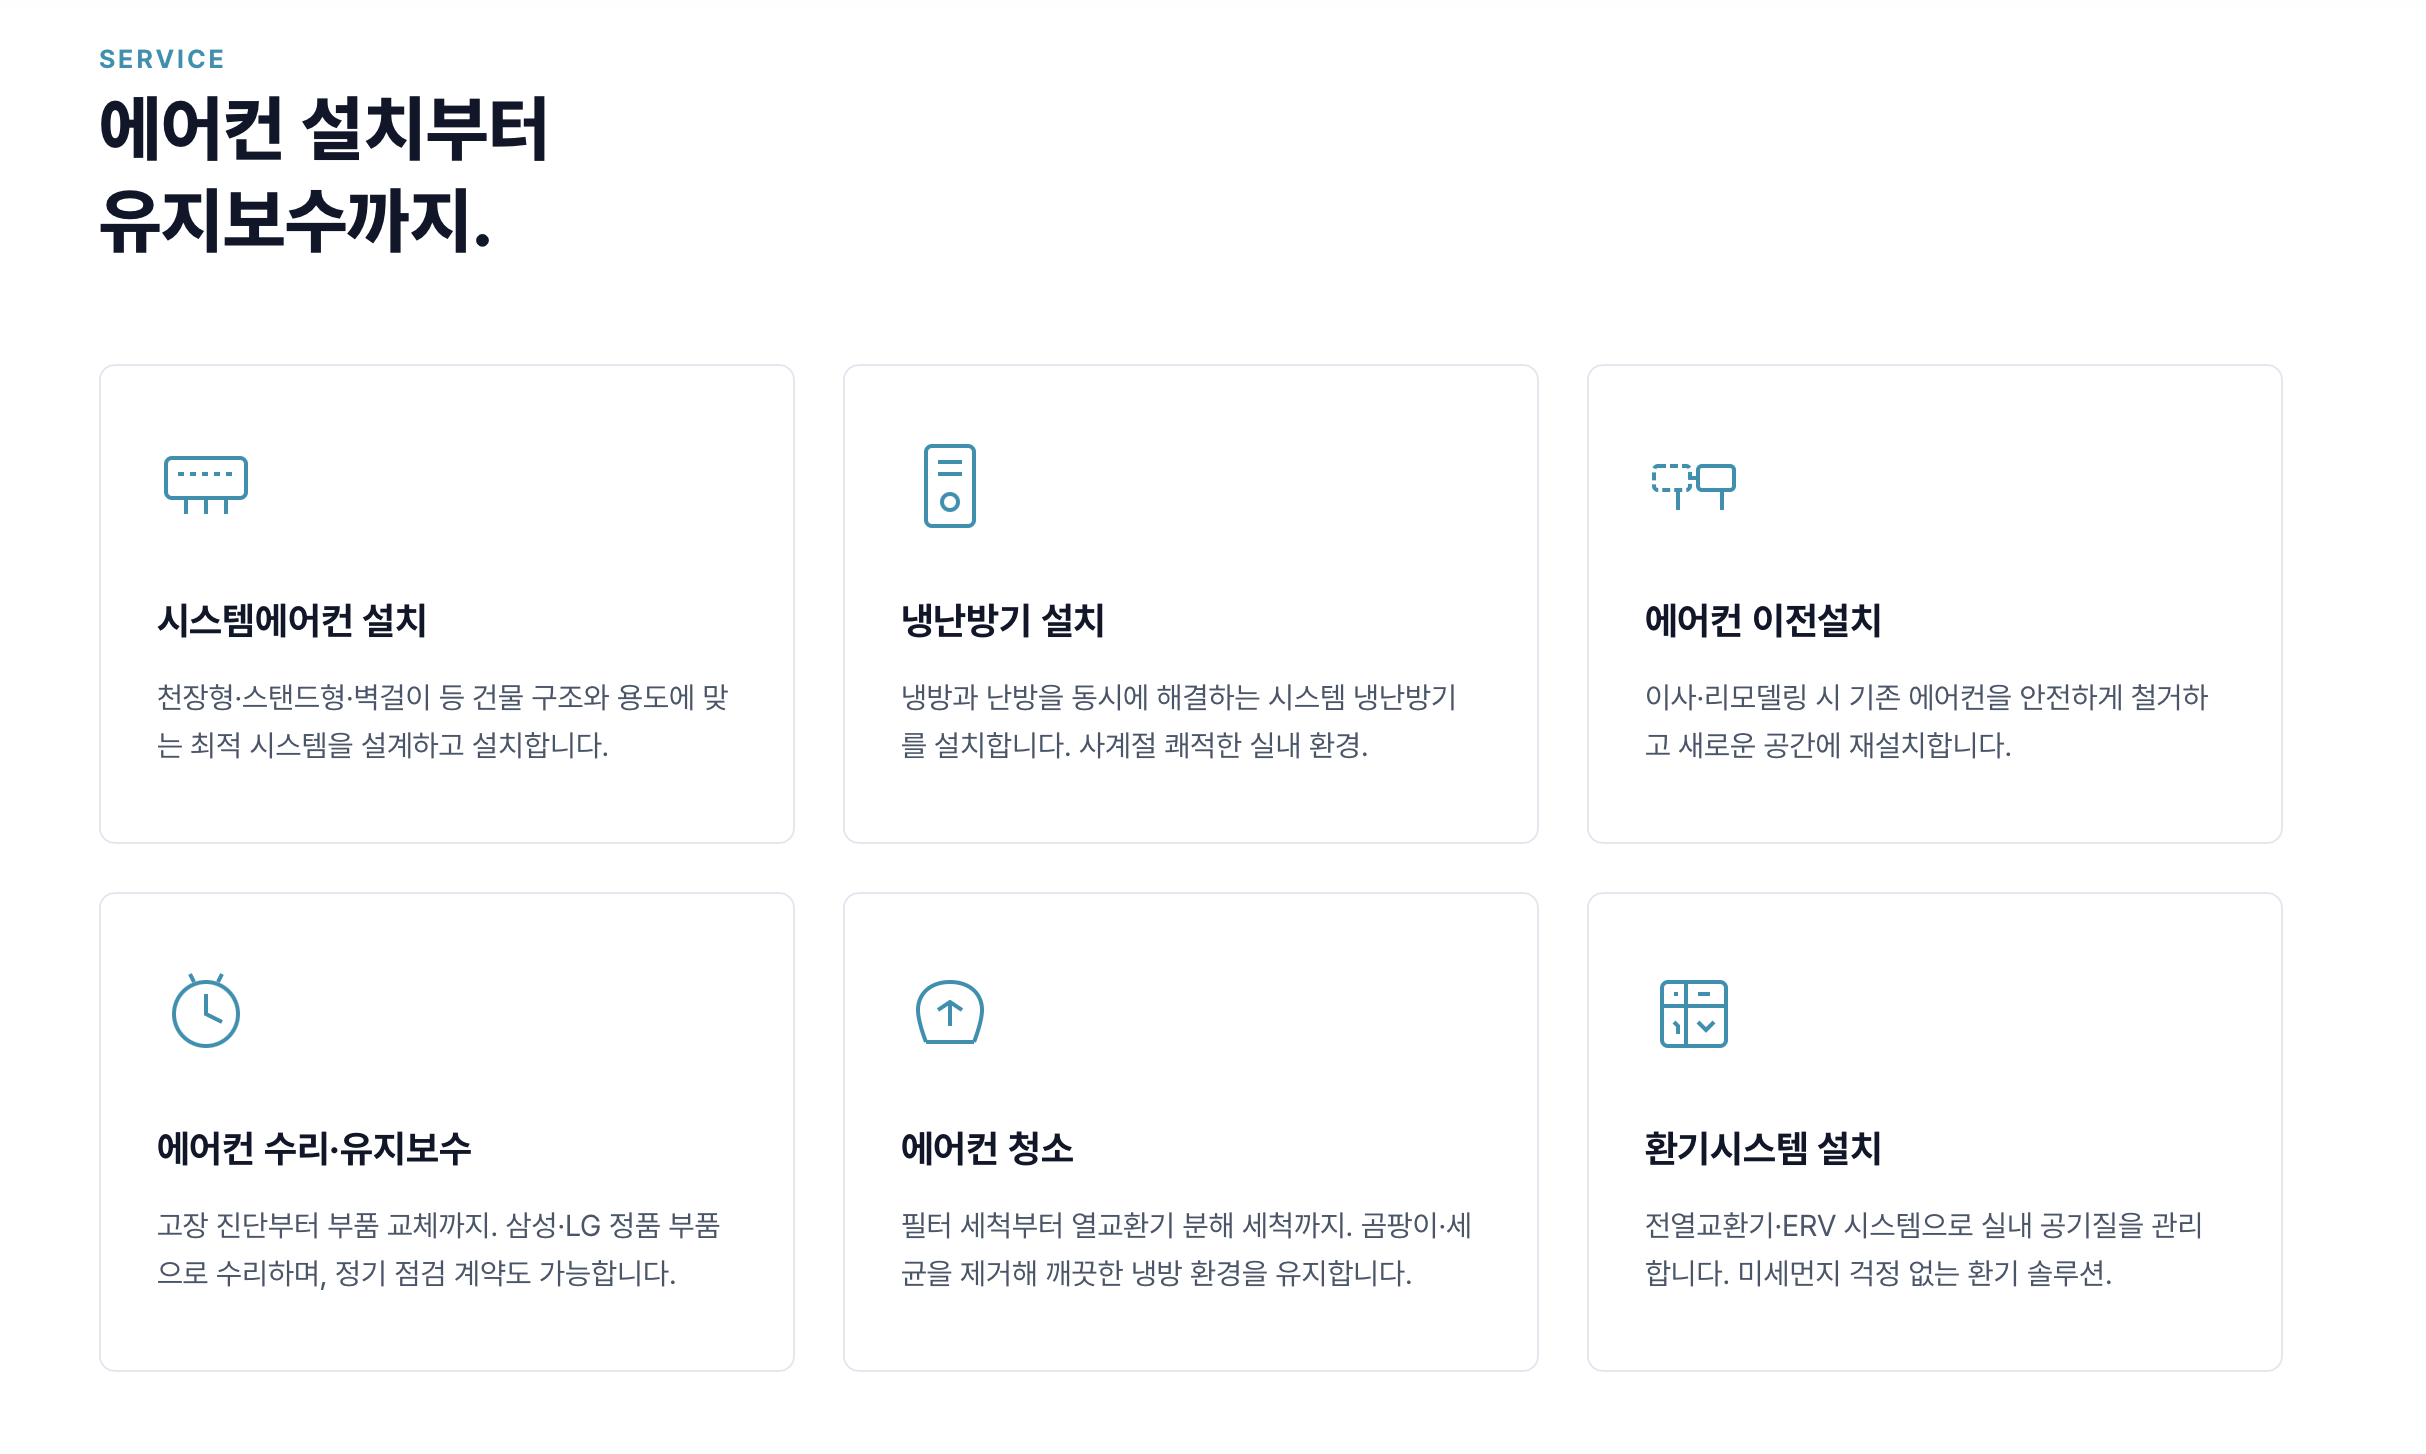
Task: Click the 냉방과 난방을 동시에 description text
Action: coord(1178,721)
